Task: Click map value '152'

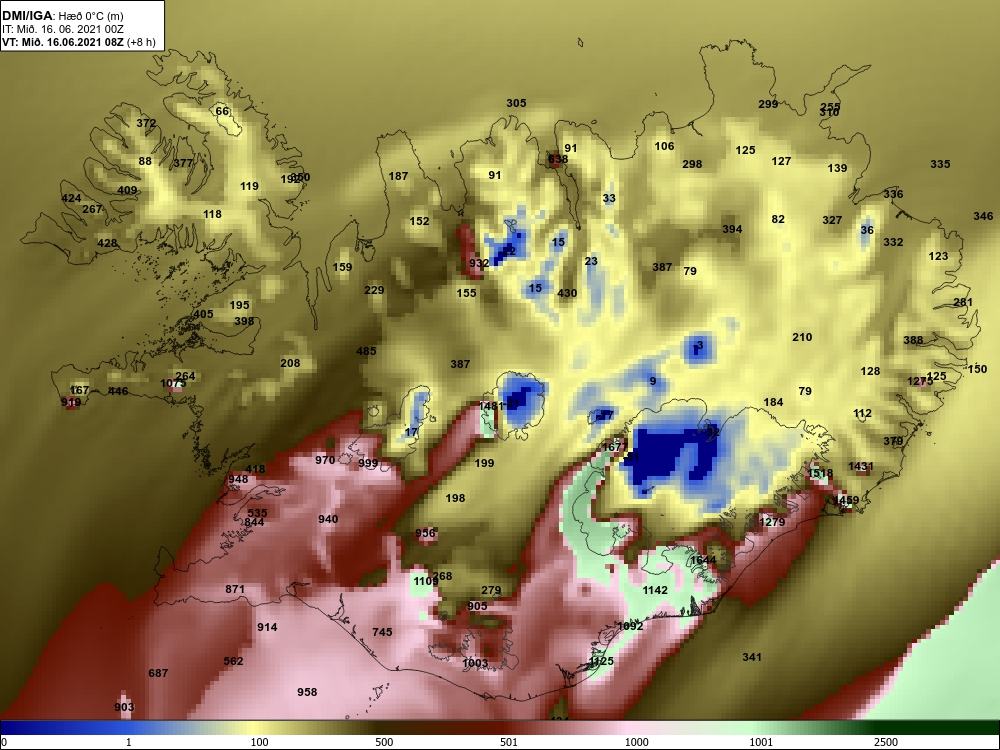Action: pyautogui.click(x=419, y=221)
